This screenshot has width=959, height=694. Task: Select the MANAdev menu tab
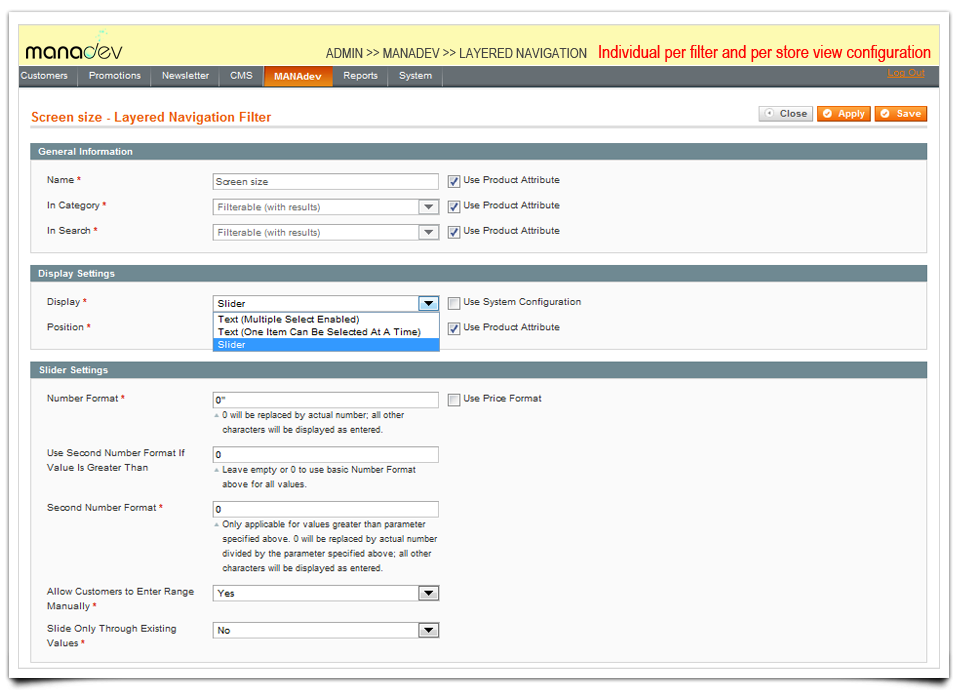click(298, 76)
